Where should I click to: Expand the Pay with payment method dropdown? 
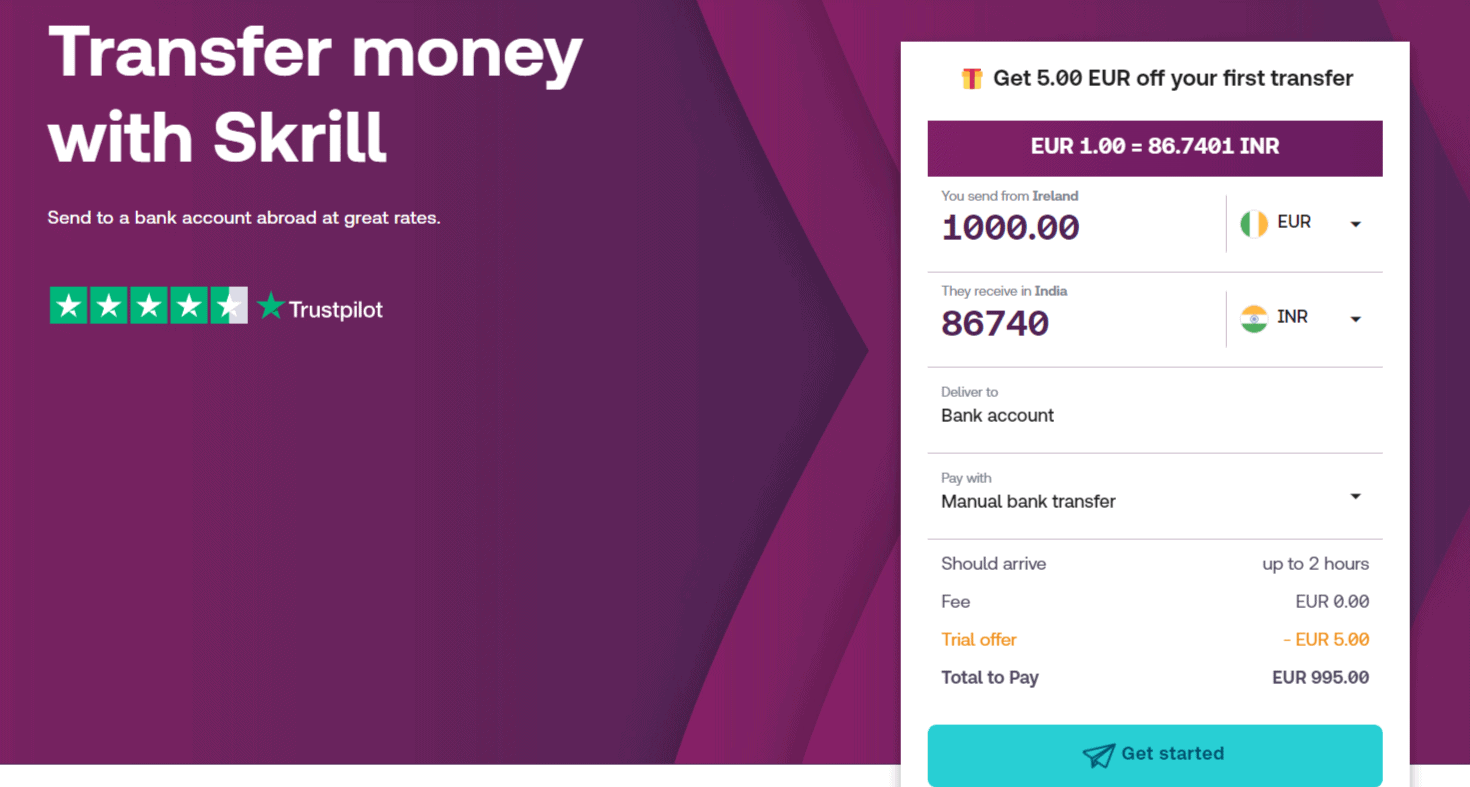1356,495
